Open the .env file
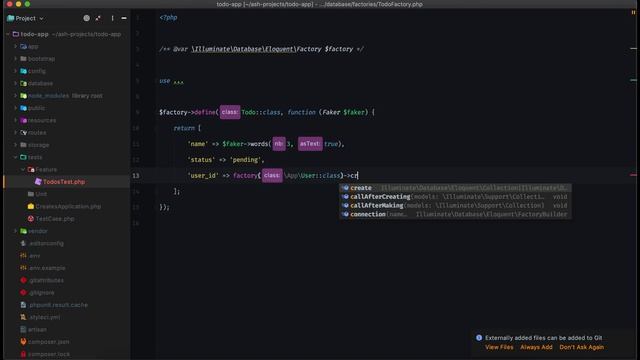This screenshot has height=360, width=640. 34,256
